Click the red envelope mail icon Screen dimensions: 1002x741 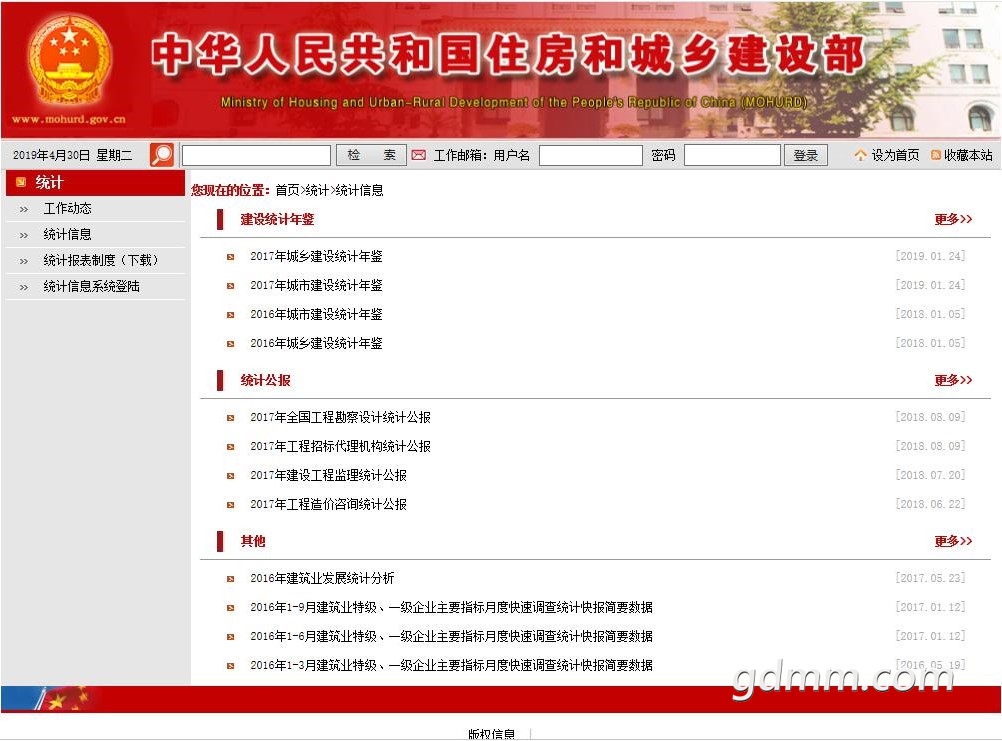pos(419,155)
